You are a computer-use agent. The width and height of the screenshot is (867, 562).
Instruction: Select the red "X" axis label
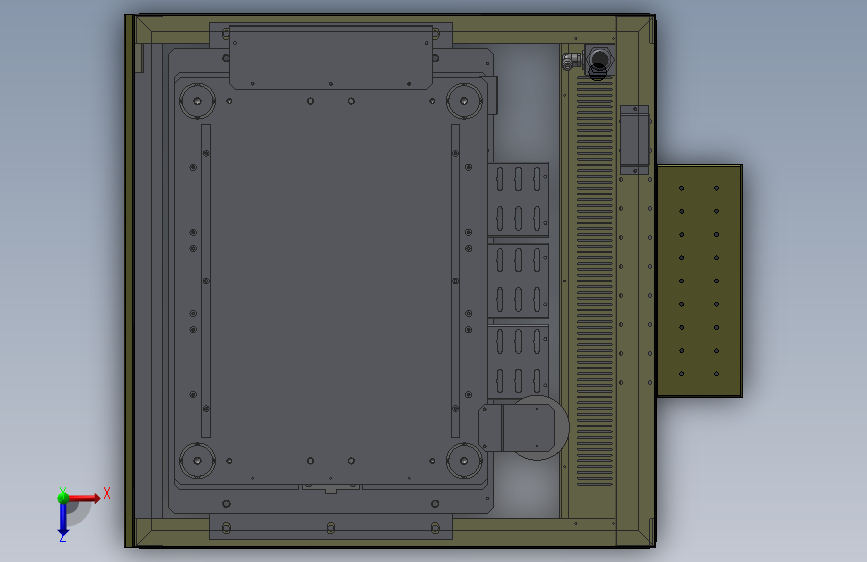click(107, 493)
